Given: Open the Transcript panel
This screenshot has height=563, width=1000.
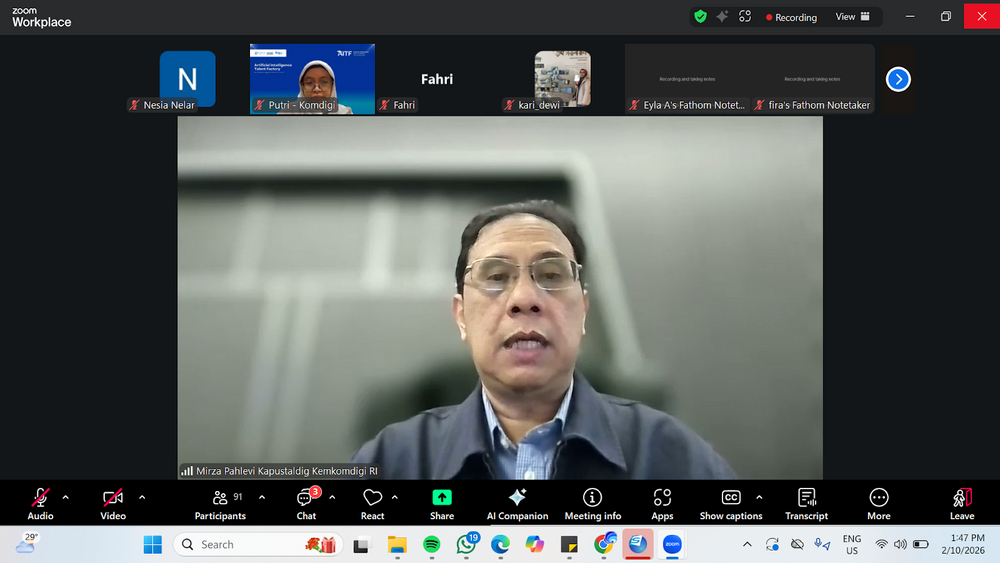Looking at the screenshot, I should pos(806,503).
